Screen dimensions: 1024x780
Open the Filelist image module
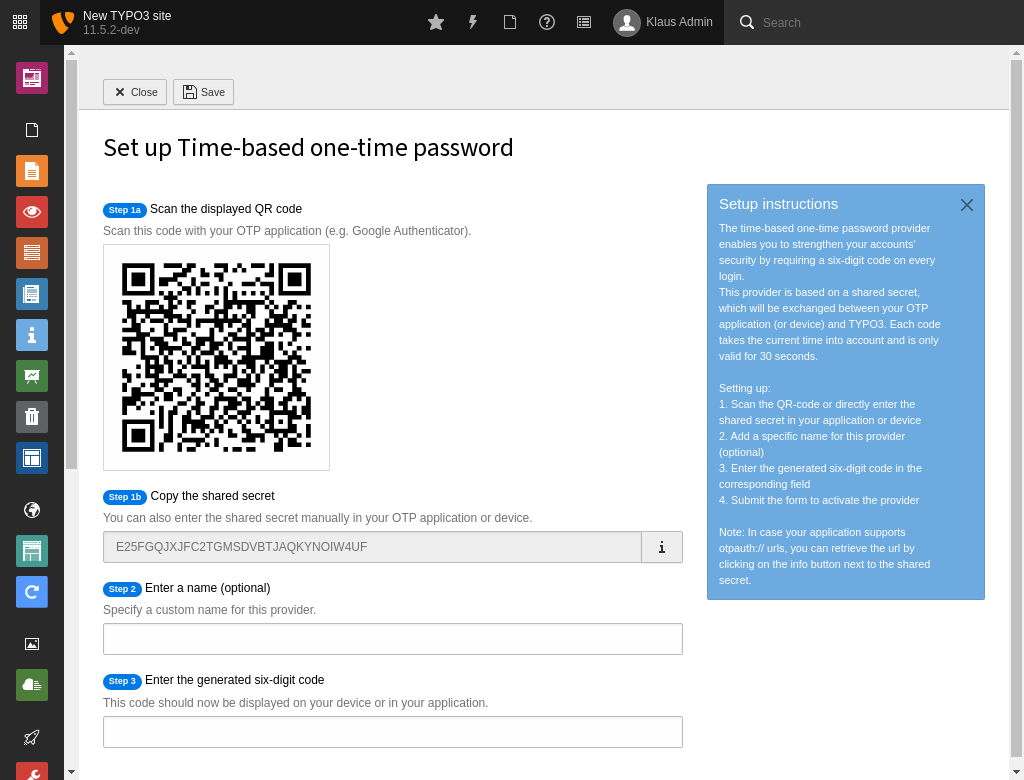[32, 644]
